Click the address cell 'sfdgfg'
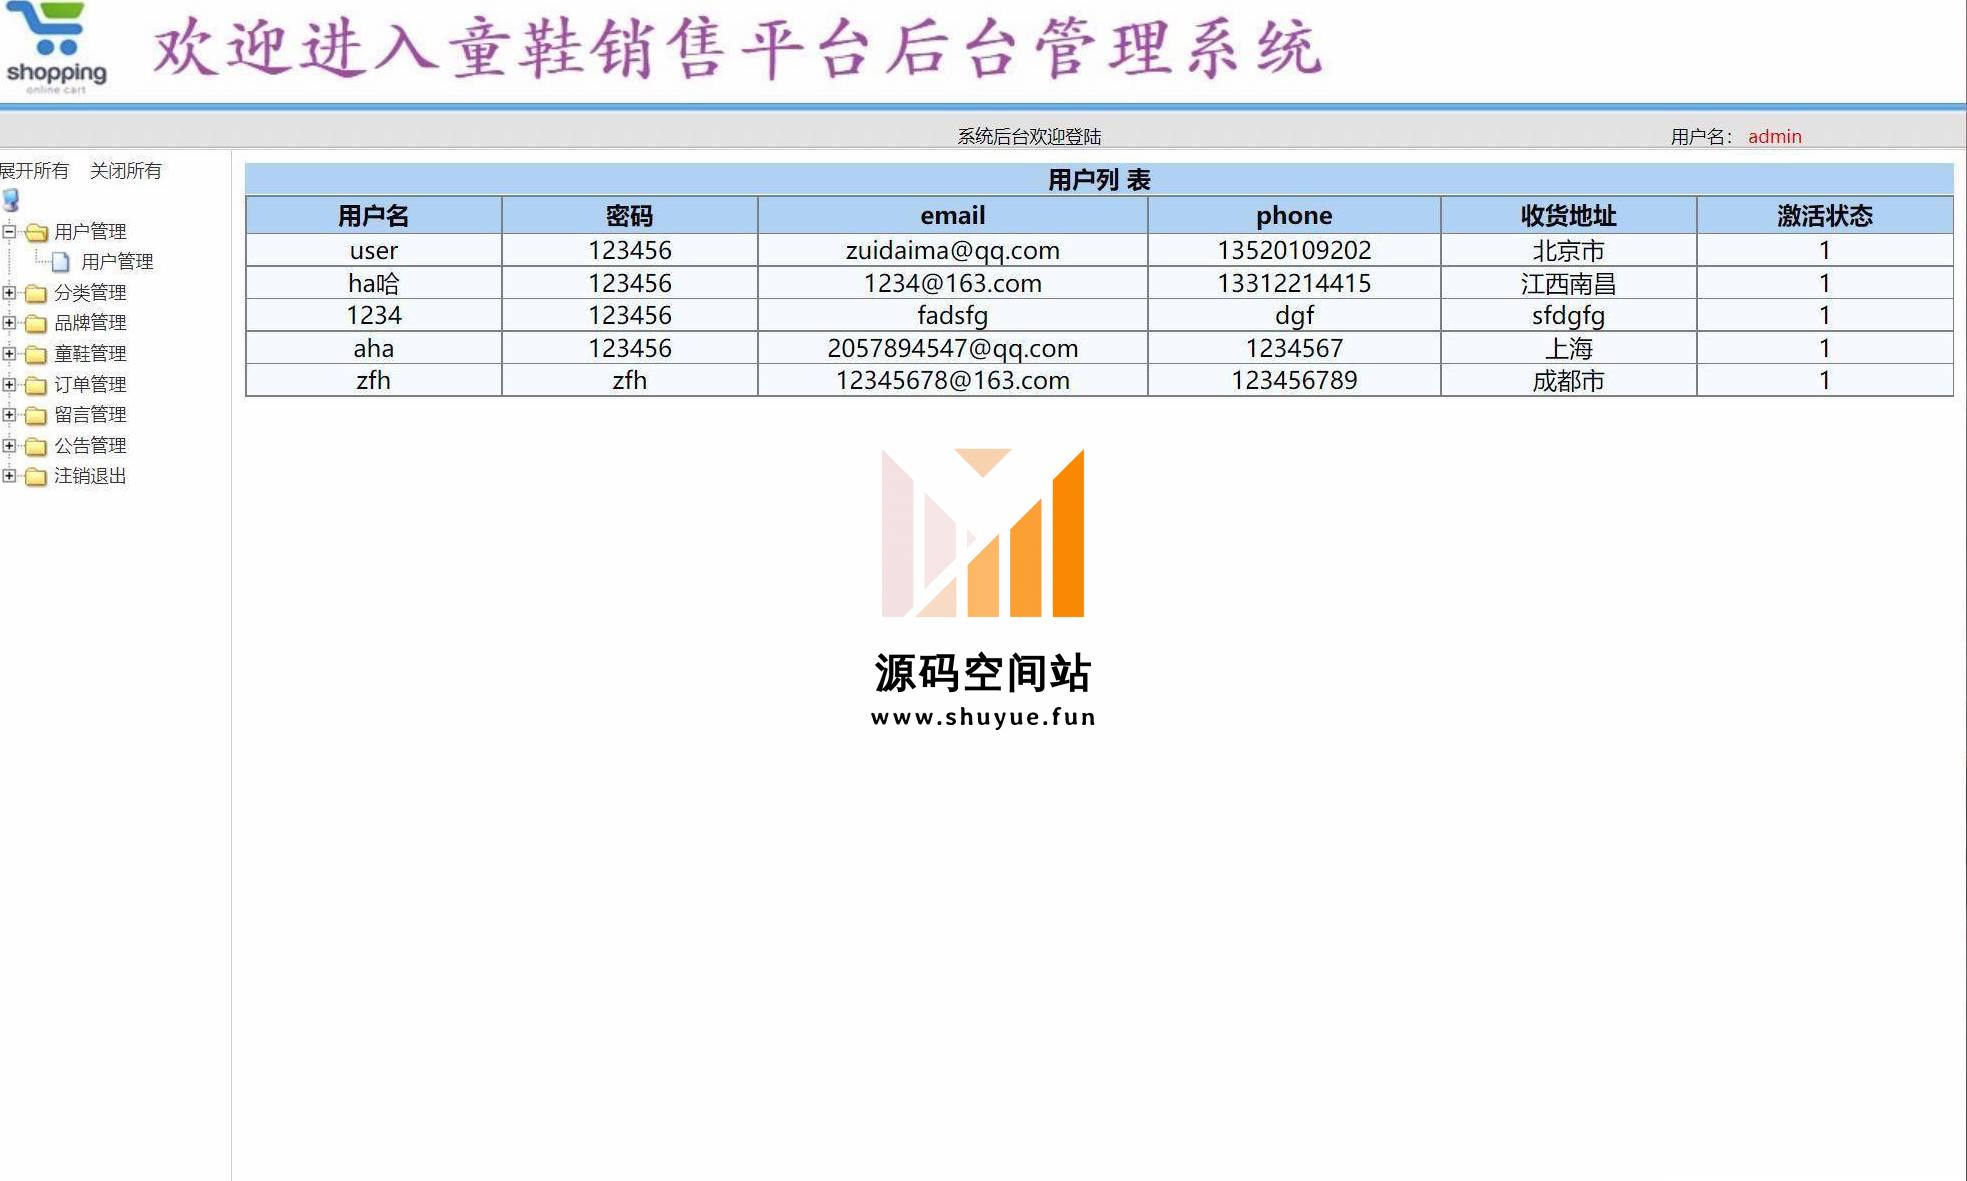Image resolution: width=1967 pixels, height=1181 pixels. tap(1568, 316)
